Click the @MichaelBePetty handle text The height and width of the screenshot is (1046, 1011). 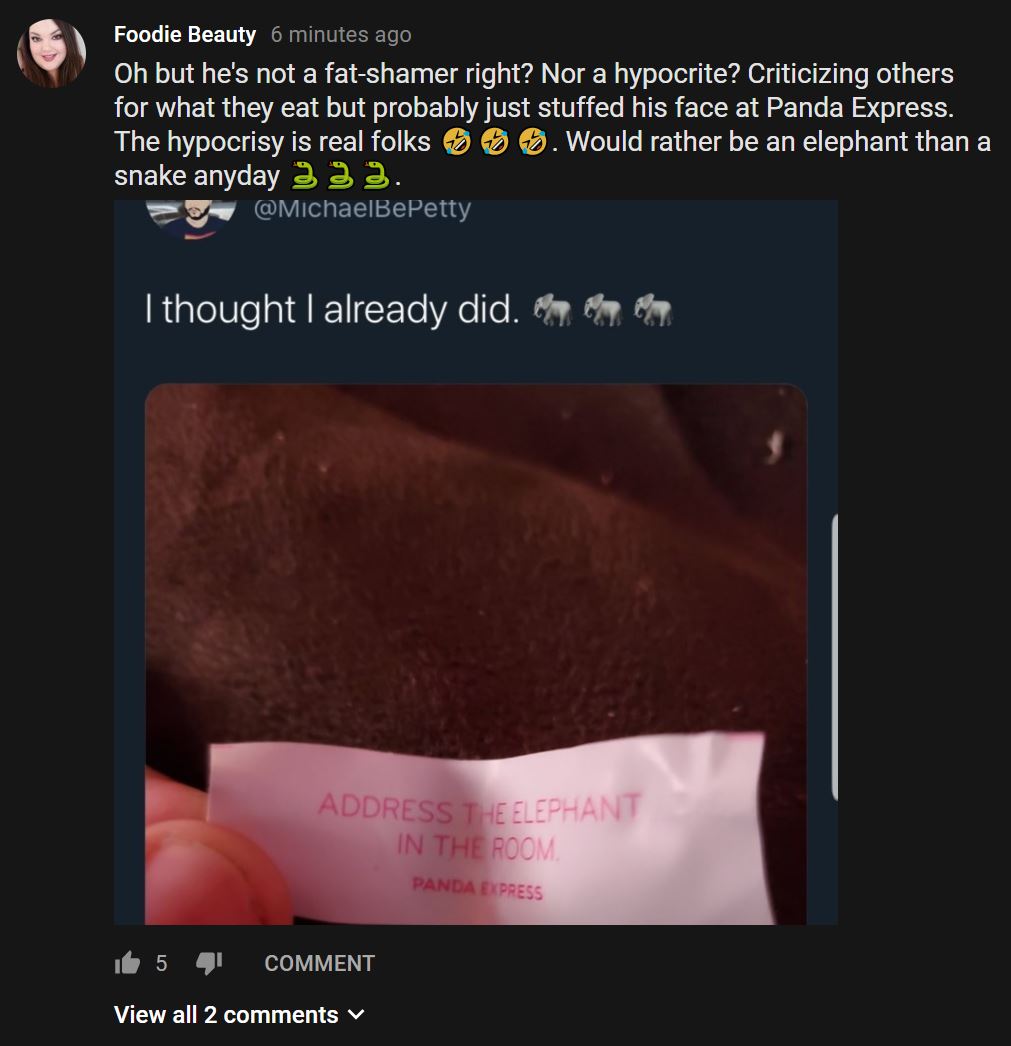(x=362, y=208)
